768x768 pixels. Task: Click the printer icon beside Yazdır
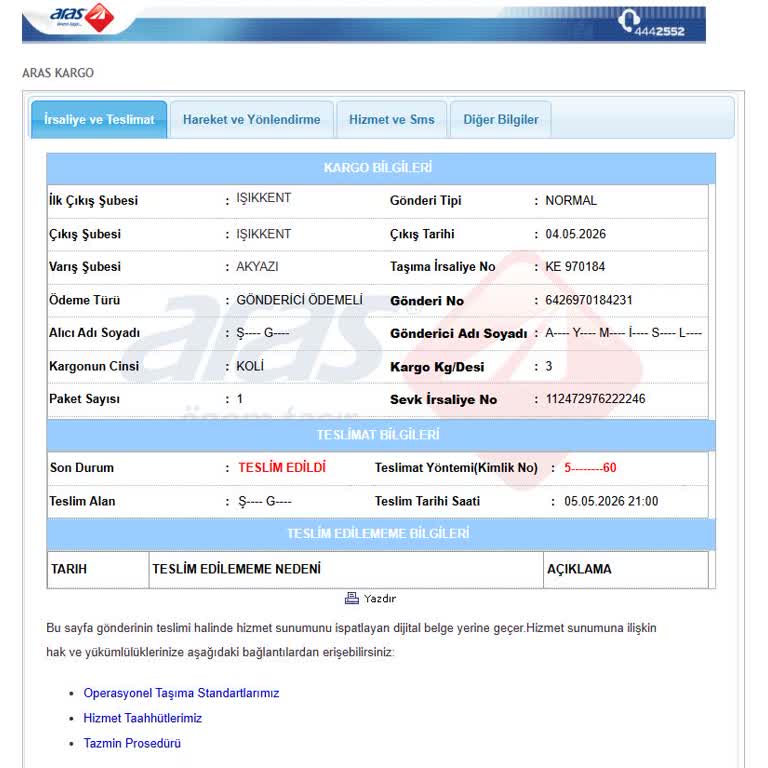click(351, 598)
